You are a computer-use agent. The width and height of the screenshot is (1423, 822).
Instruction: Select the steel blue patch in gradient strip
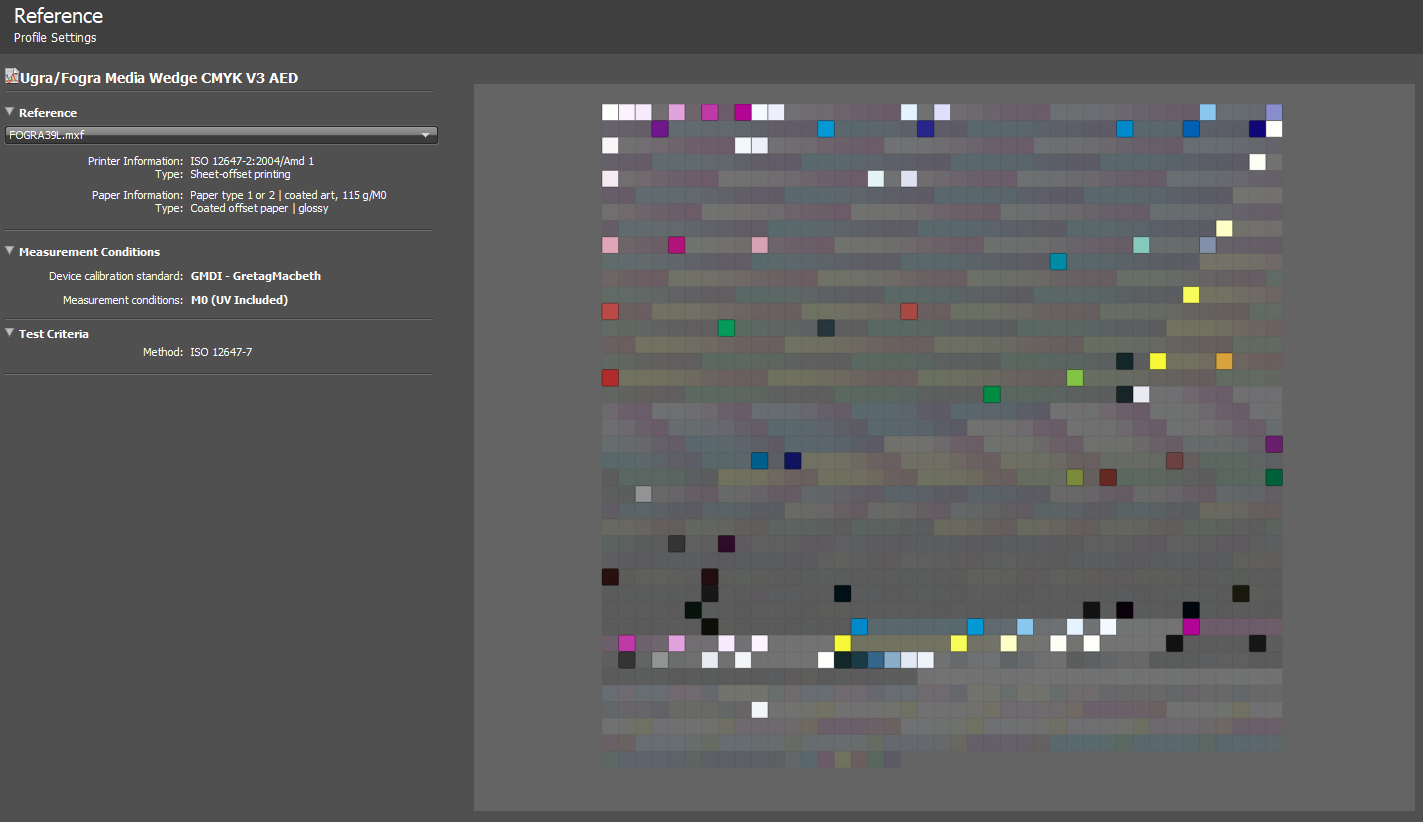[876, 660]
